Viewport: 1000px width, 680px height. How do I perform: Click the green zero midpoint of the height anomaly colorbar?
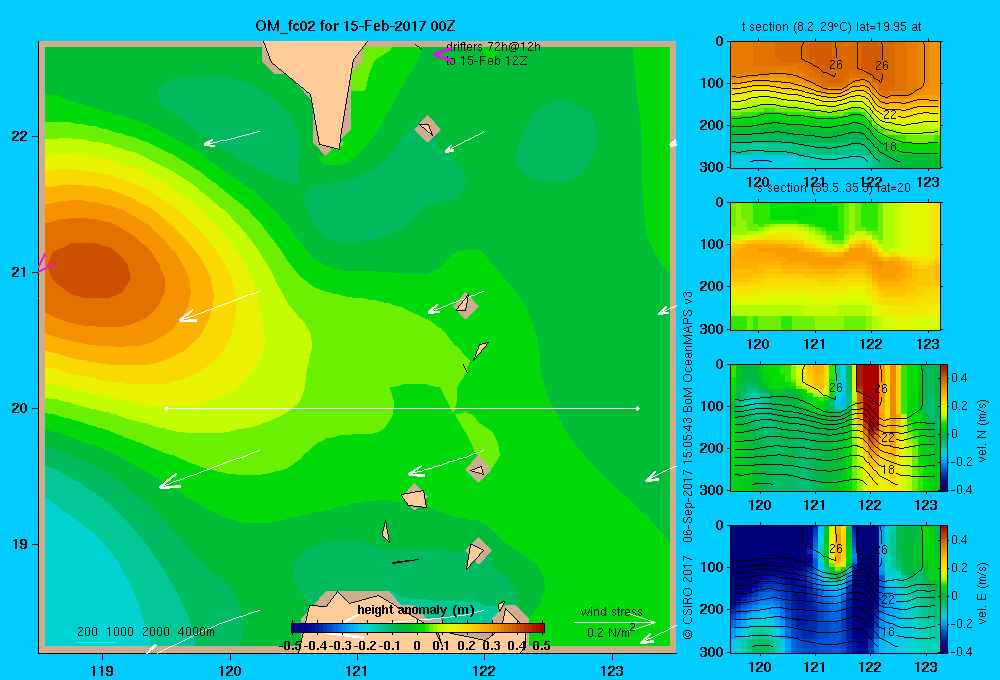pyautogui.click(x=417, y=628)
